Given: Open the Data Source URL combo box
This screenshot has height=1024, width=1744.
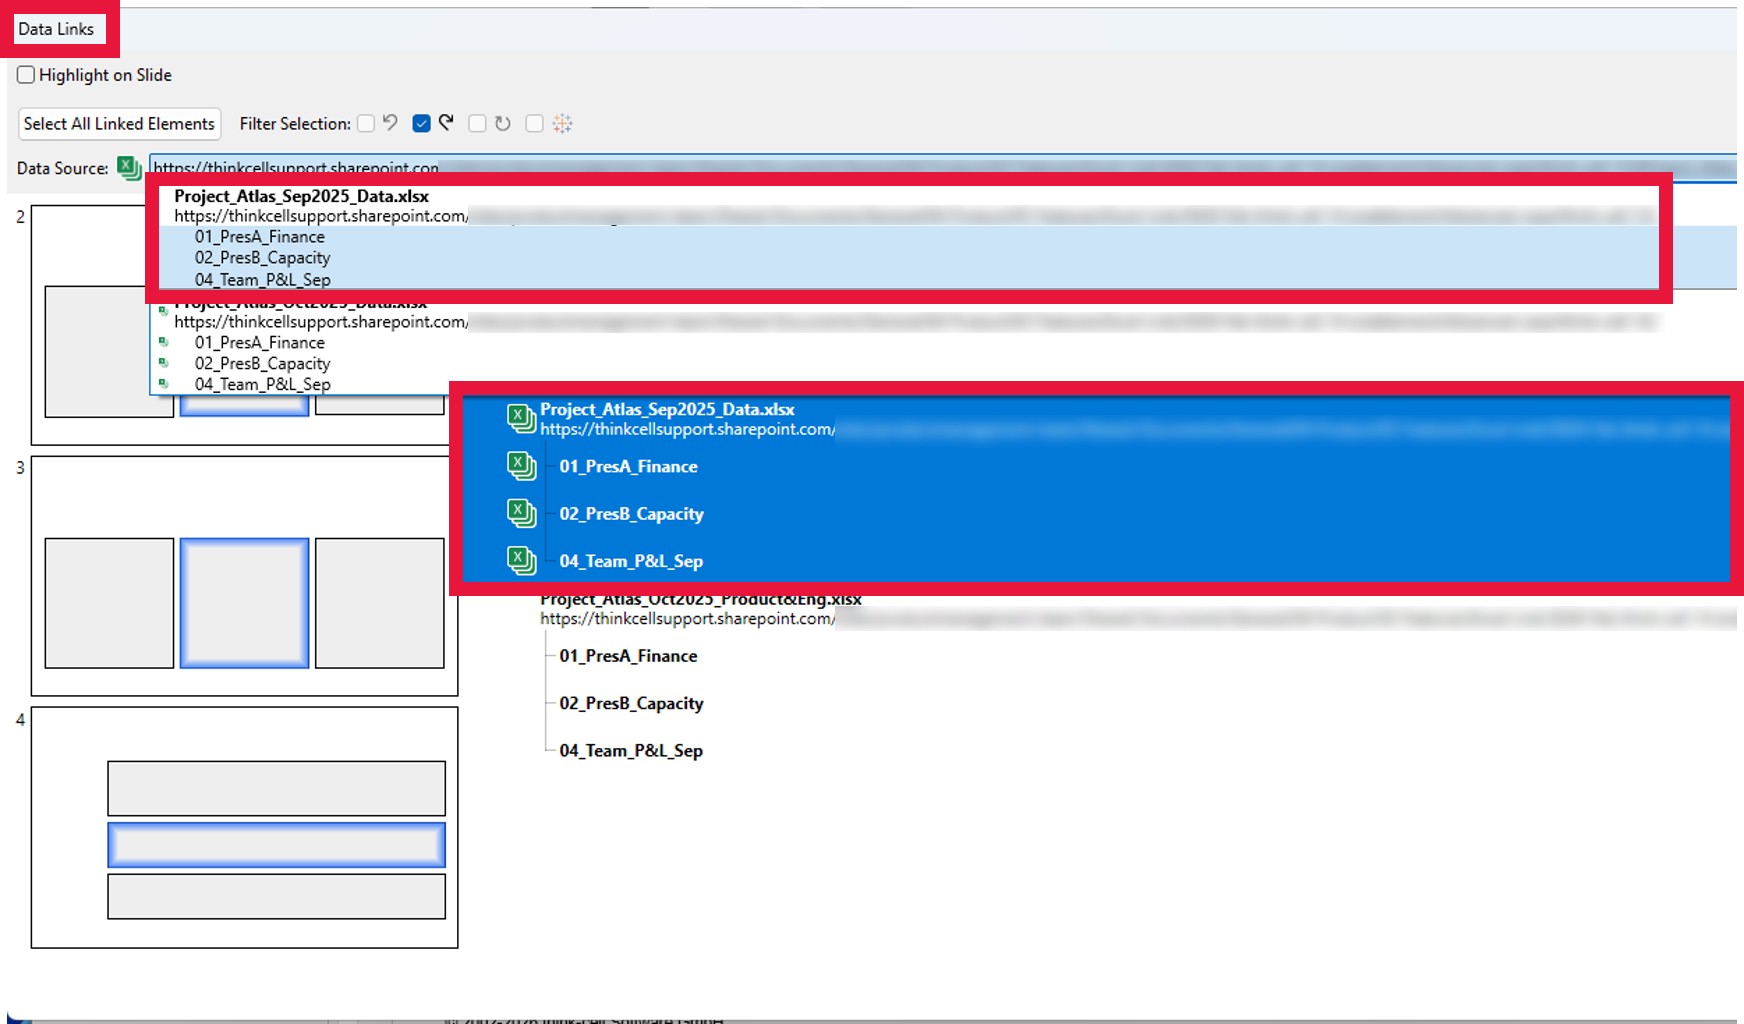Looking at the screenshot, I should coord(940,167).
